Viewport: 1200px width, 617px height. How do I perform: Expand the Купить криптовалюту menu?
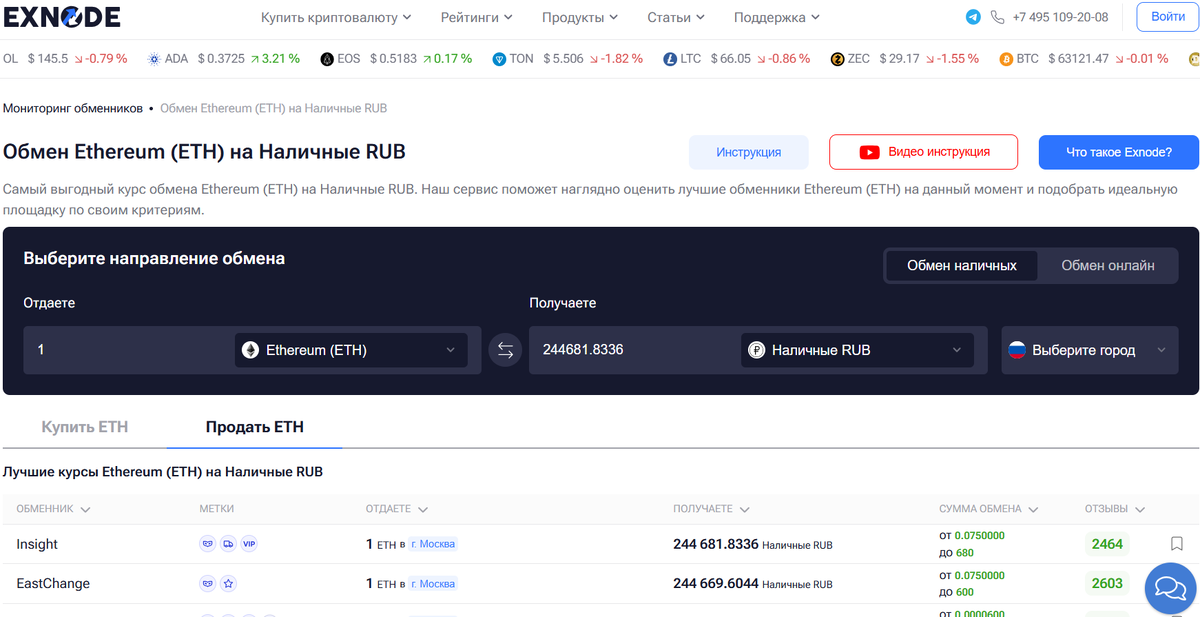[x=336, y=17]
